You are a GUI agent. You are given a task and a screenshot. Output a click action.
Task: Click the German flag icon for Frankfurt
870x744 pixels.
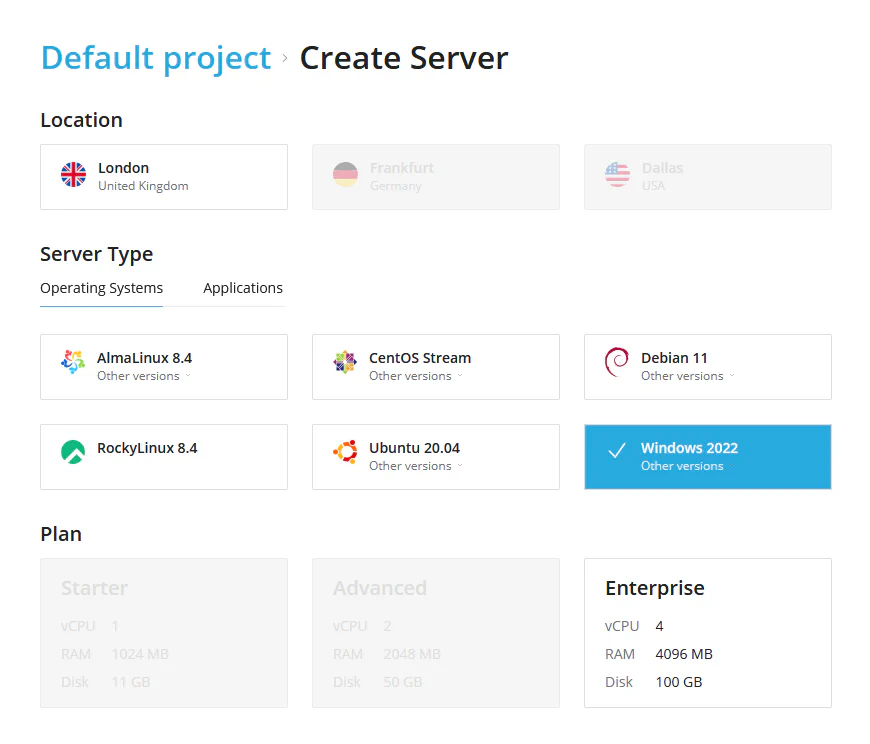(346, 176)
